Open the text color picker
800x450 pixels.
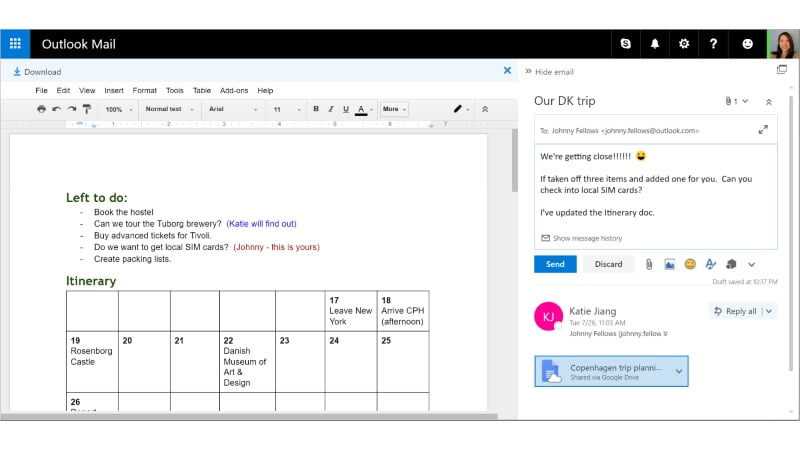(361, 109)
